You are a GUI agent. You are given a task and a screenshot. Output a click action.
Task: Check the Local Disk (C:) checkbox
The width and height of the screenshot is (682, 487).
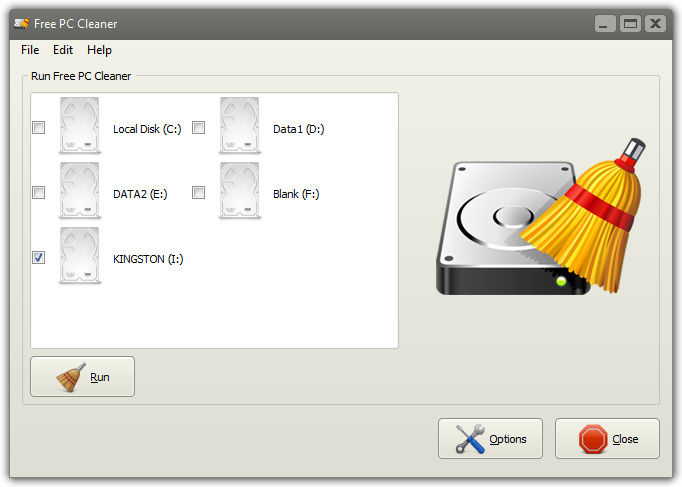tap(39, 127)
